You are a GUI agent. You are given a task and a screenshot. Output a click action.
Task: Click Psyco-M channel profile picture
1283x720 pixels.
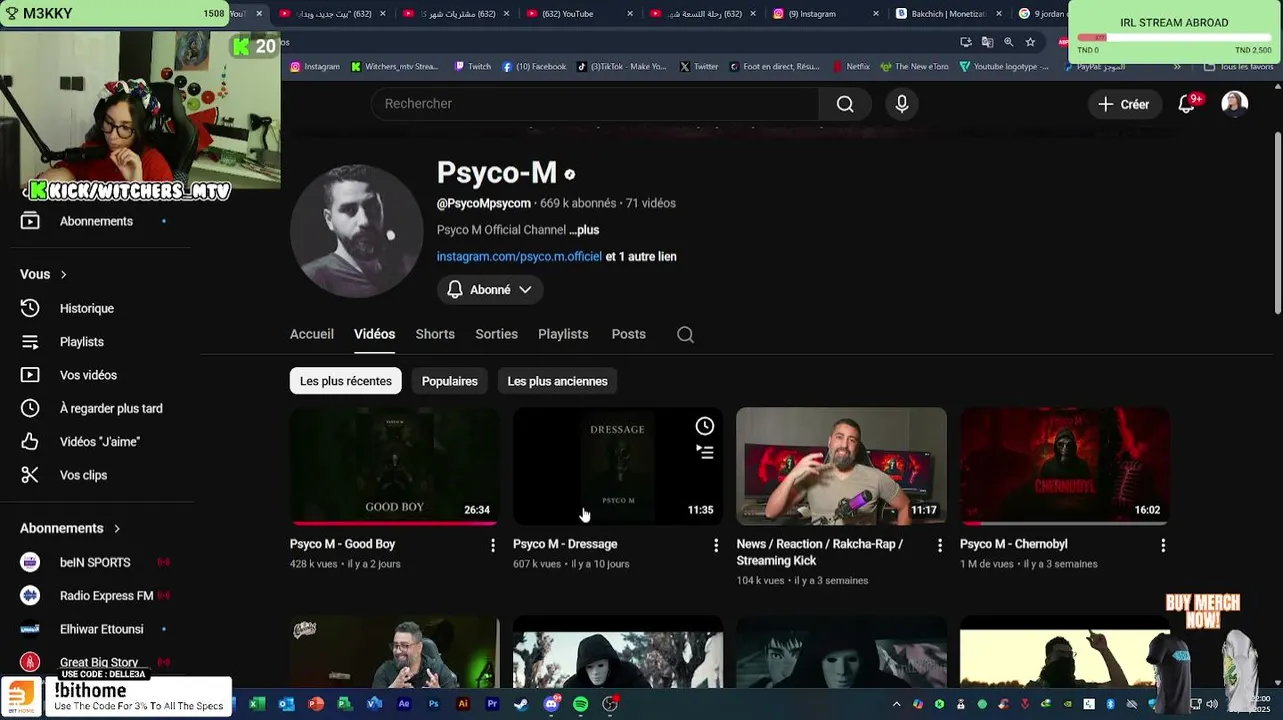pyautogui.click(x=357, y=231)
